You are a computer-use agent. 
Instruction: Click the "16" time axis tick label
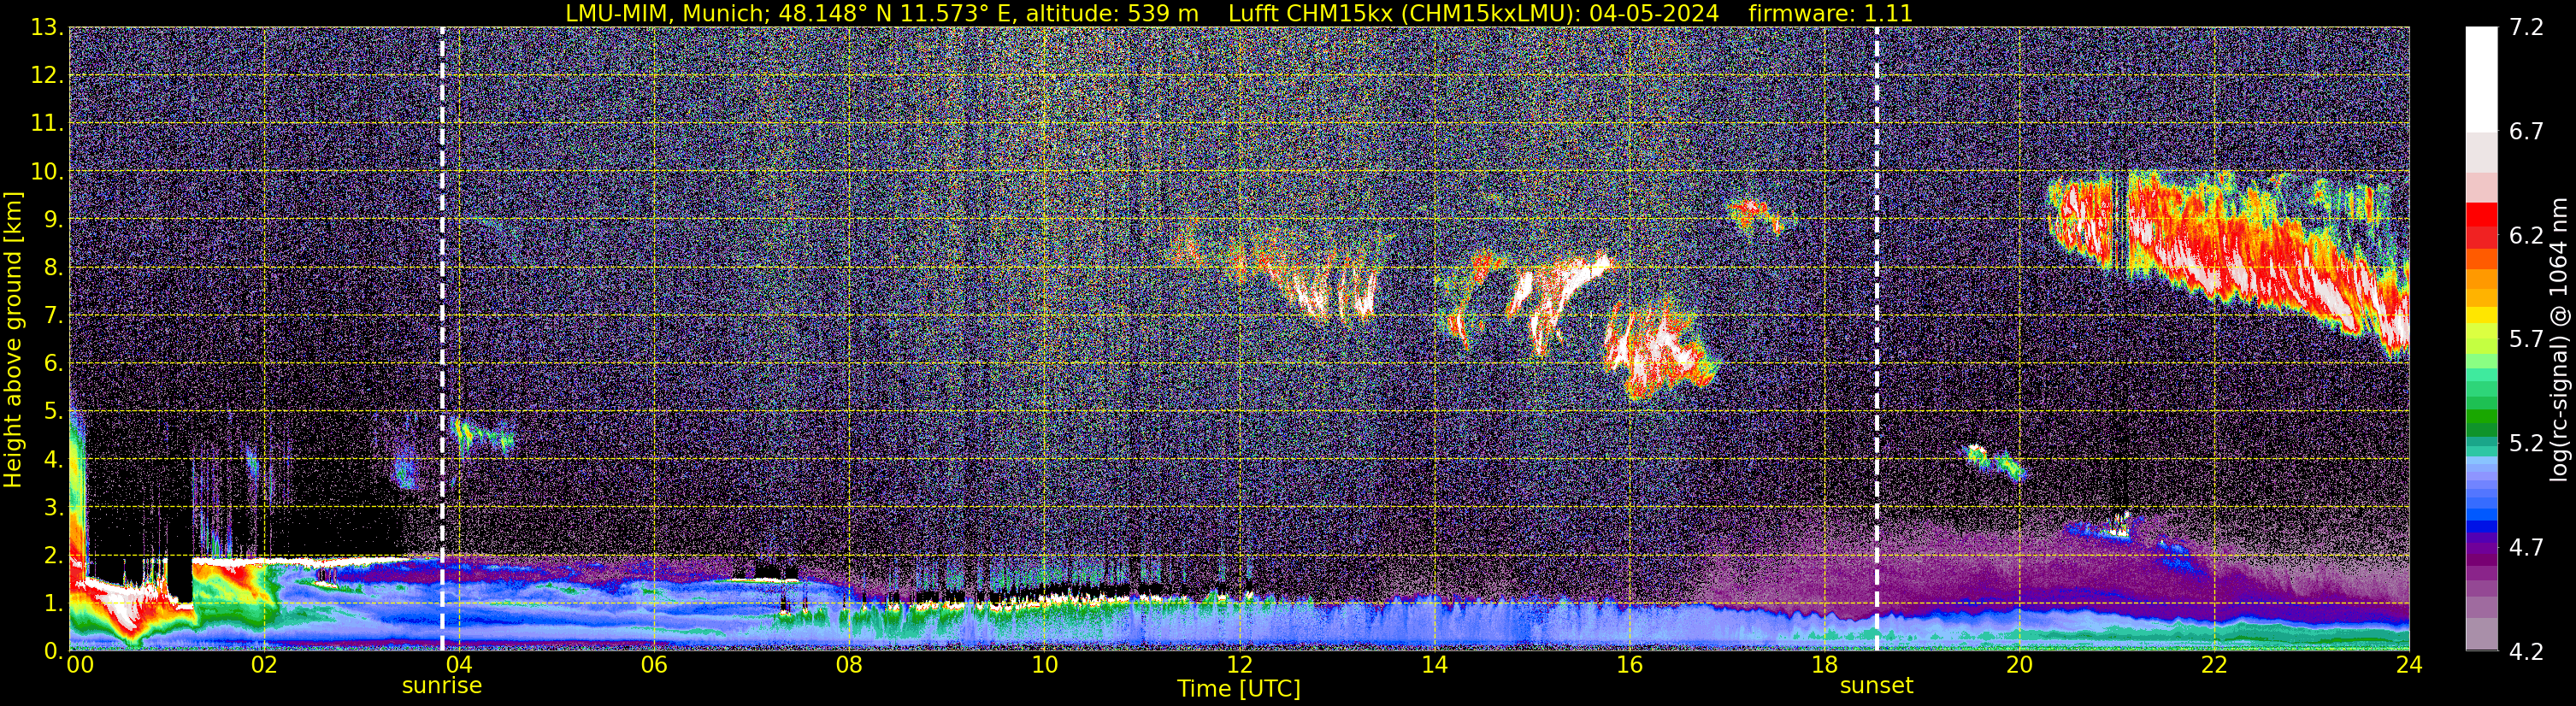tap(1629, 664)
